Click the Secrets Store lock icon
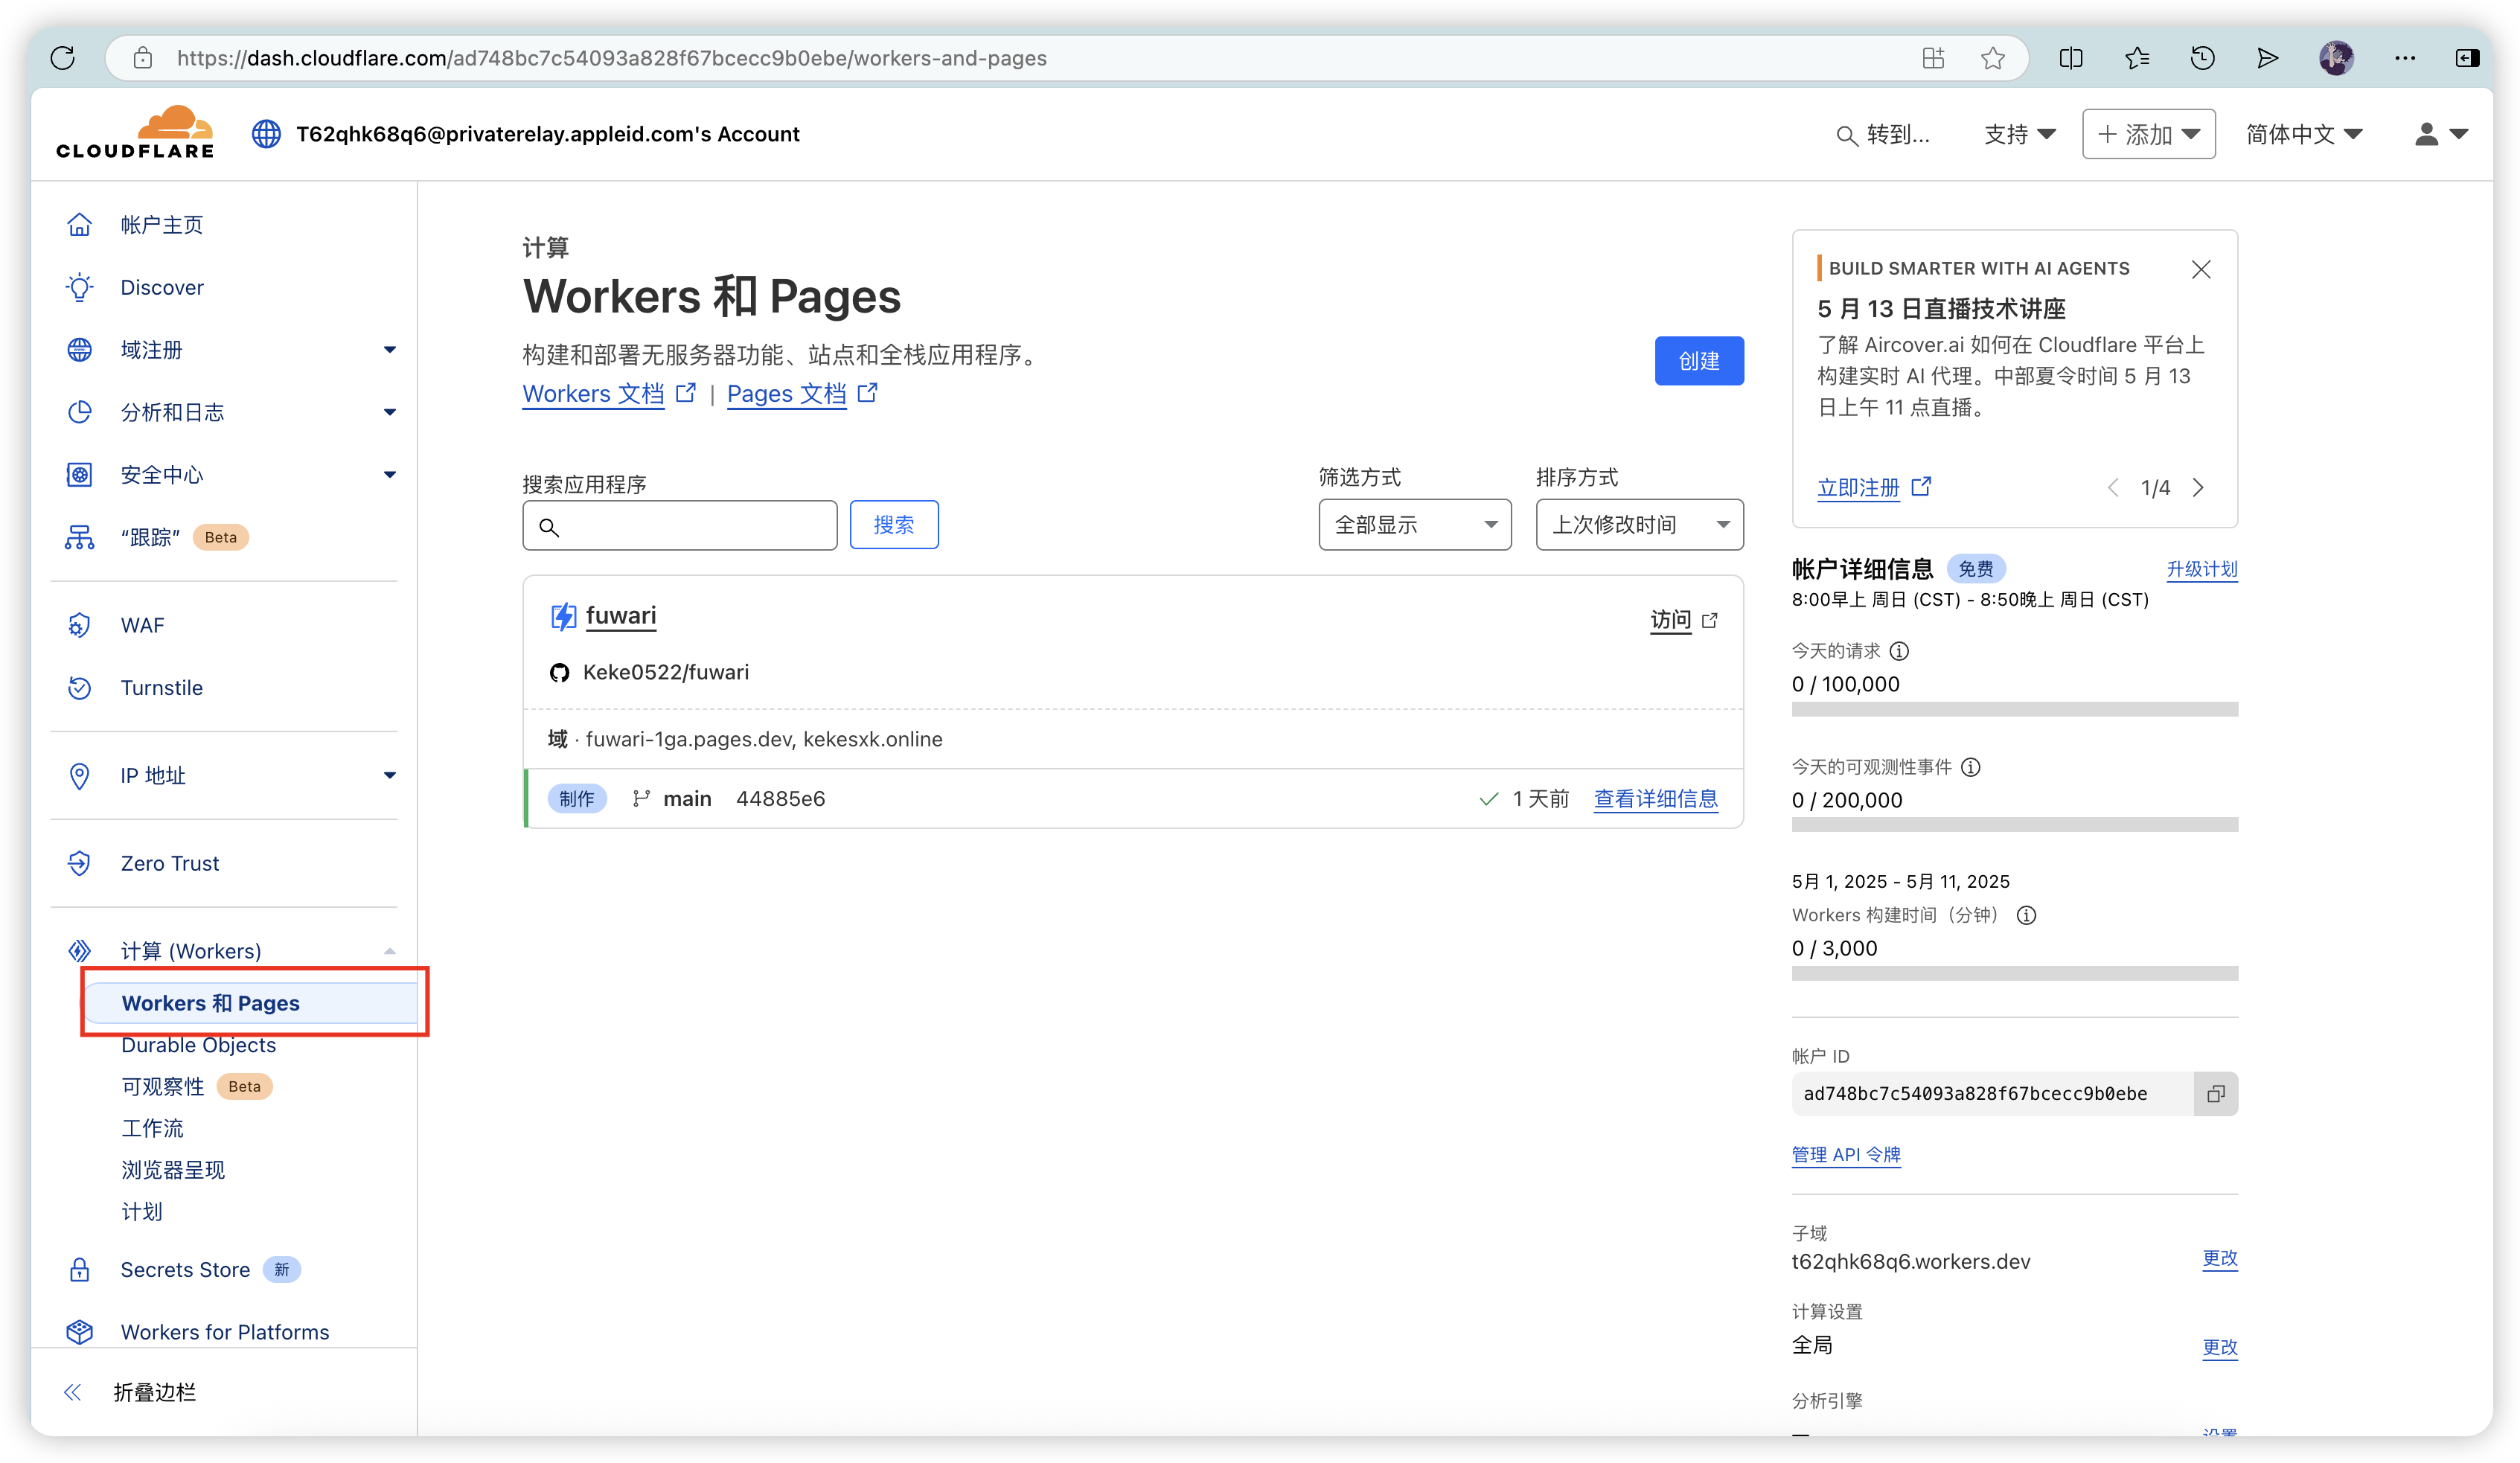The height and width of the screenshot is (1463, 2520). click(x=79, y=1270)
